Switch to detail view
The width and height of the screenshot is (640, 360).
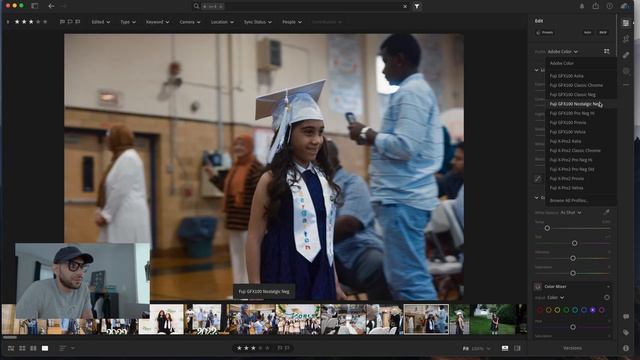click(x=45, y=348)
